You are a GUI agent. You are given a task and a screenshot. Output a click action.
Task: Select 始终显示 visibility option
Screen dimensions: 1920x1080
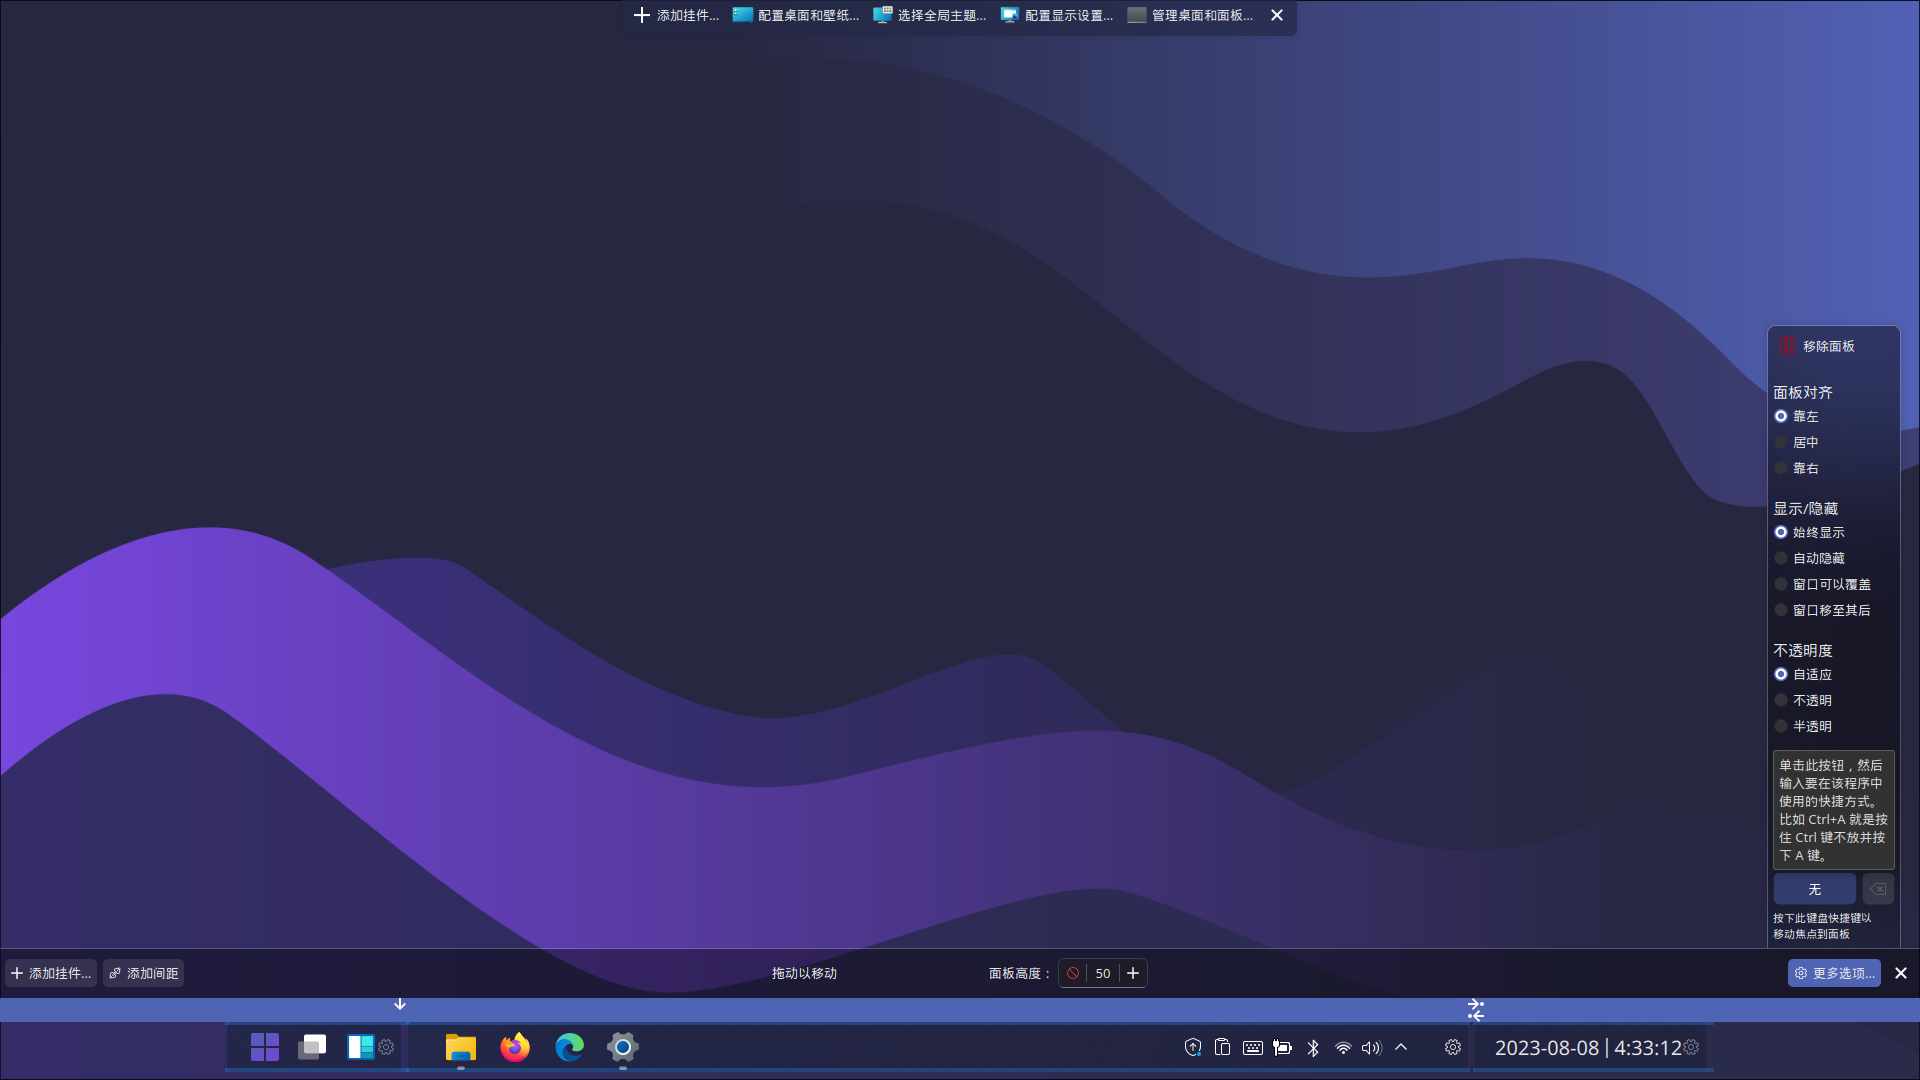[x=1809, y=532]
